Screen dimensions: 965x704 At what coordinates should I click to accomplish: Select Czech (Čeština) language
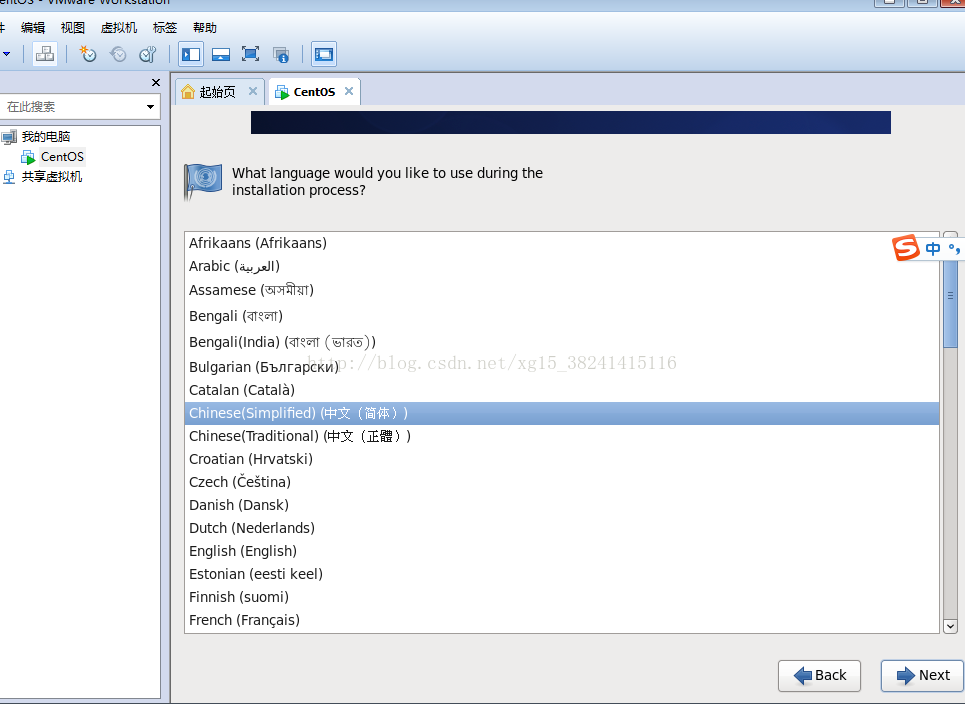click(x=562, y=482)
